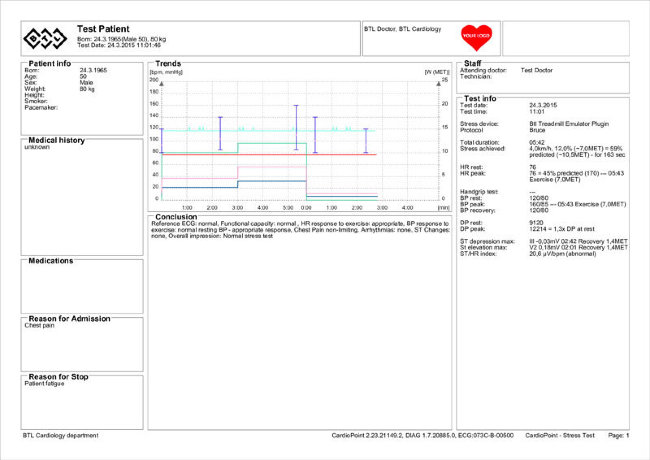Click the '[min]' time axis label
The height and width of the screenshot is (460, 650).
click(x=444, y=208)
